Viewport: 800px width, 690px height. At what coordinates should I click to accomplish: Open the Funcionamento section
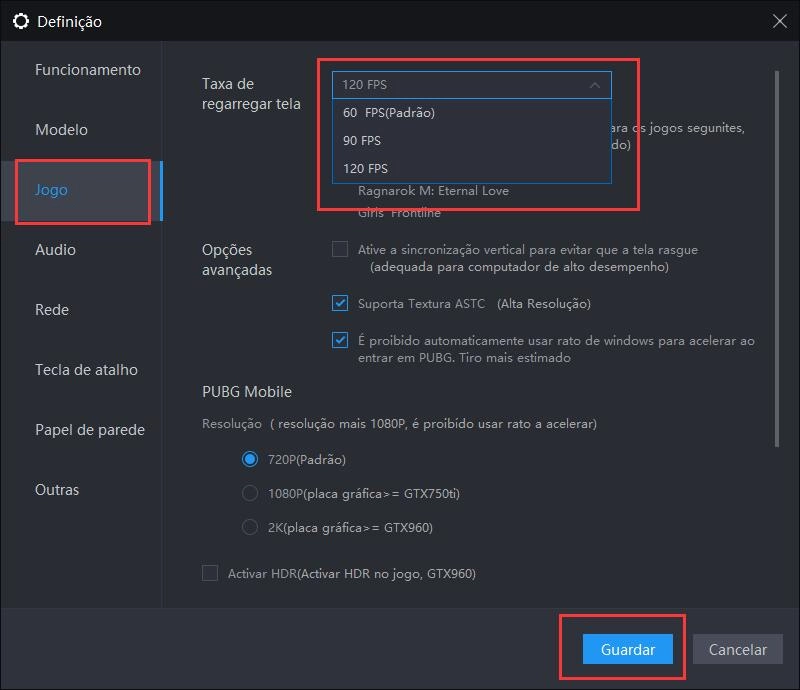[x=86, y=70]
